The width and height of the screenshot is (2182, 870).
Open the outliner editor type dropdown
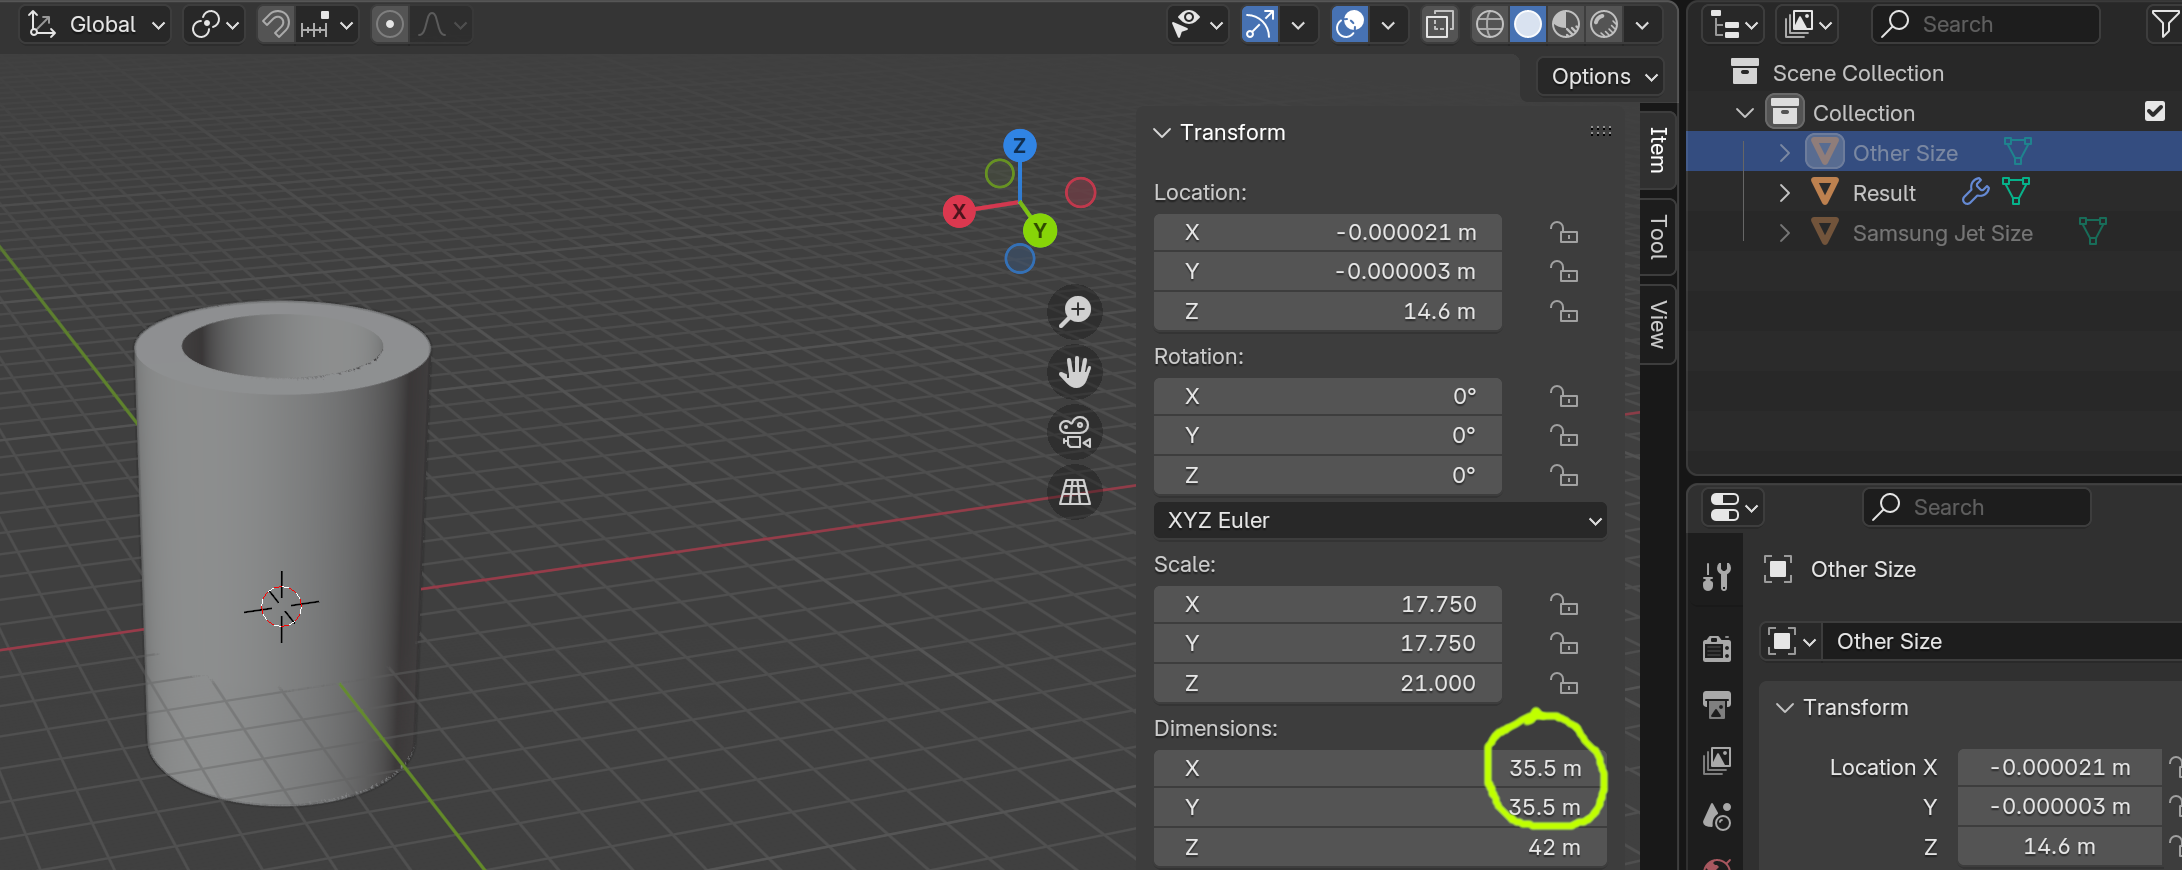pos(1733,24)
